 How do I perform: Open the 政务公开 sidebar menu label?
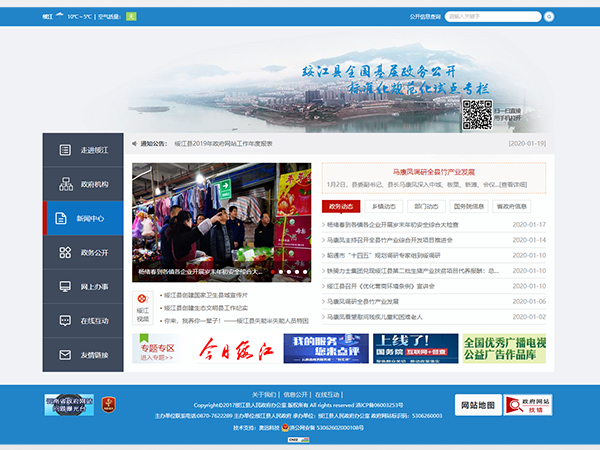pyautogui.click(x=94, y=253)
